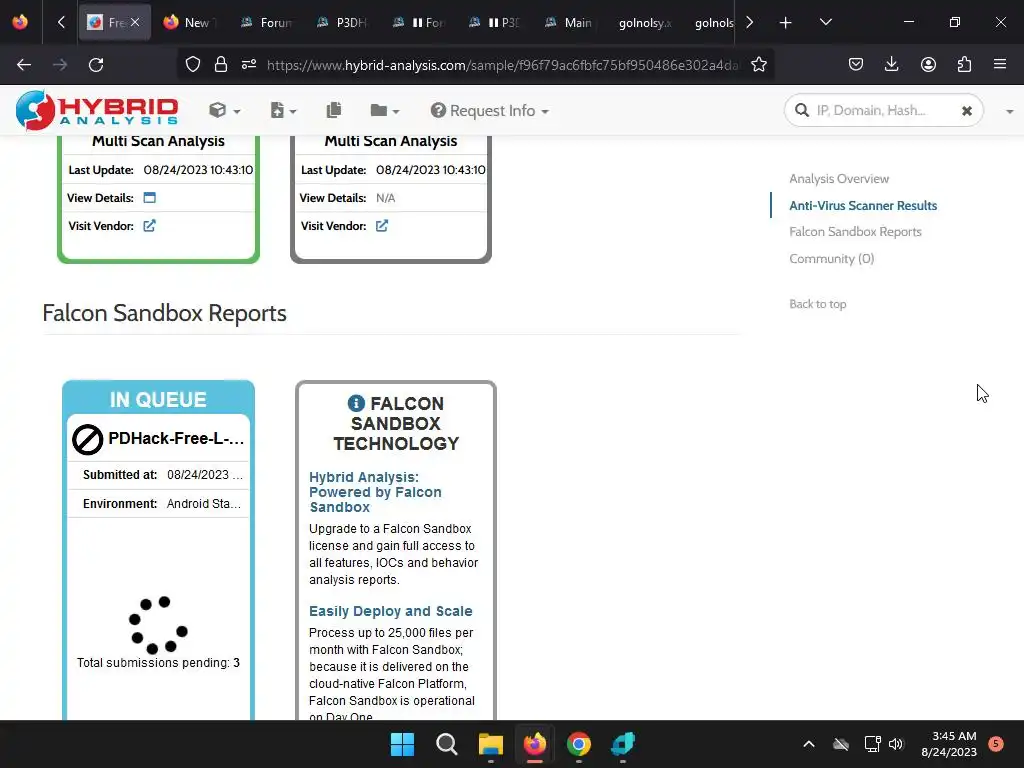
Task: Click Firefox back navigation arrow
Action: (x=24, y=65)
